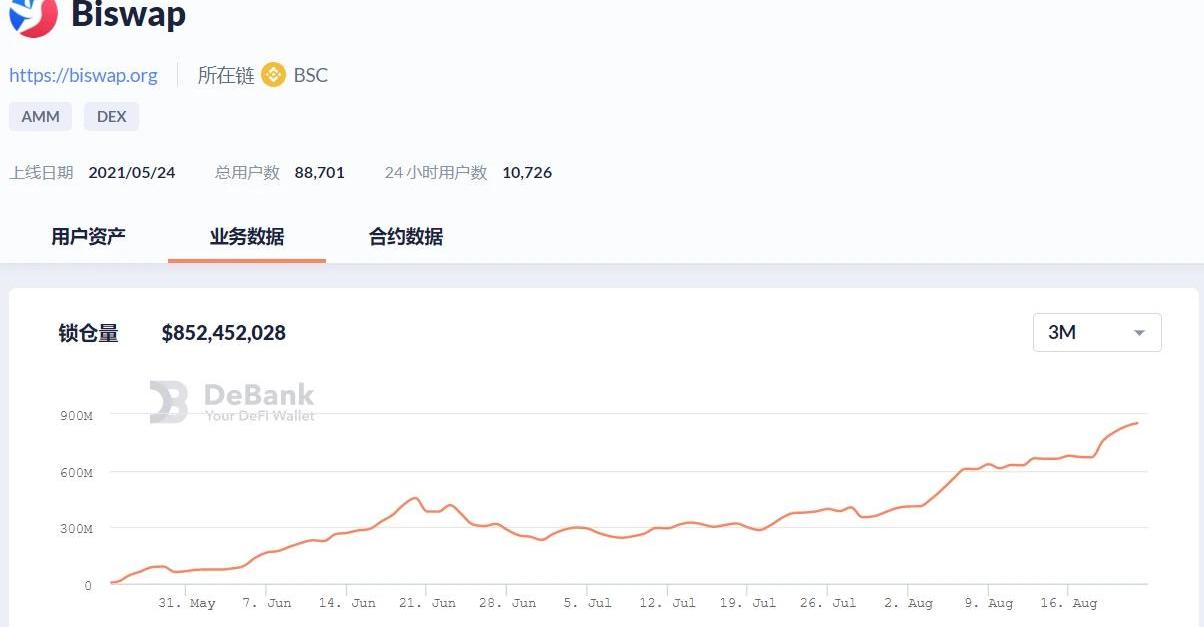The image size is (1204, 627).
Task: Click the chart line's latest end point
Action: pyautogui.click(x=1137, y=423)
